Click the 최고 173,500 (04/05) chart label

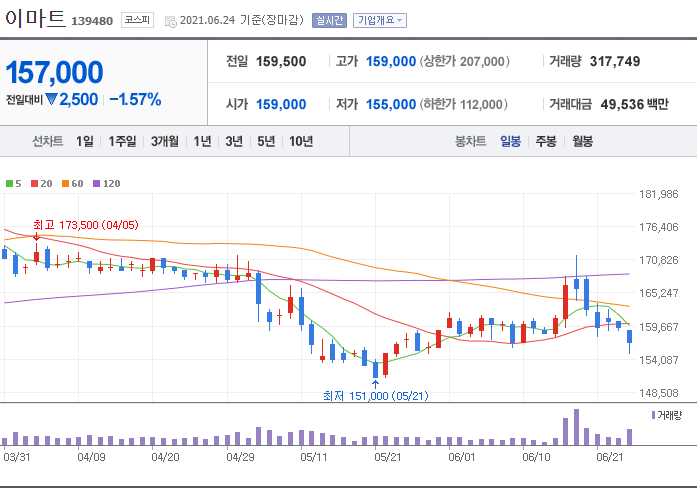[x=86, y=225]
